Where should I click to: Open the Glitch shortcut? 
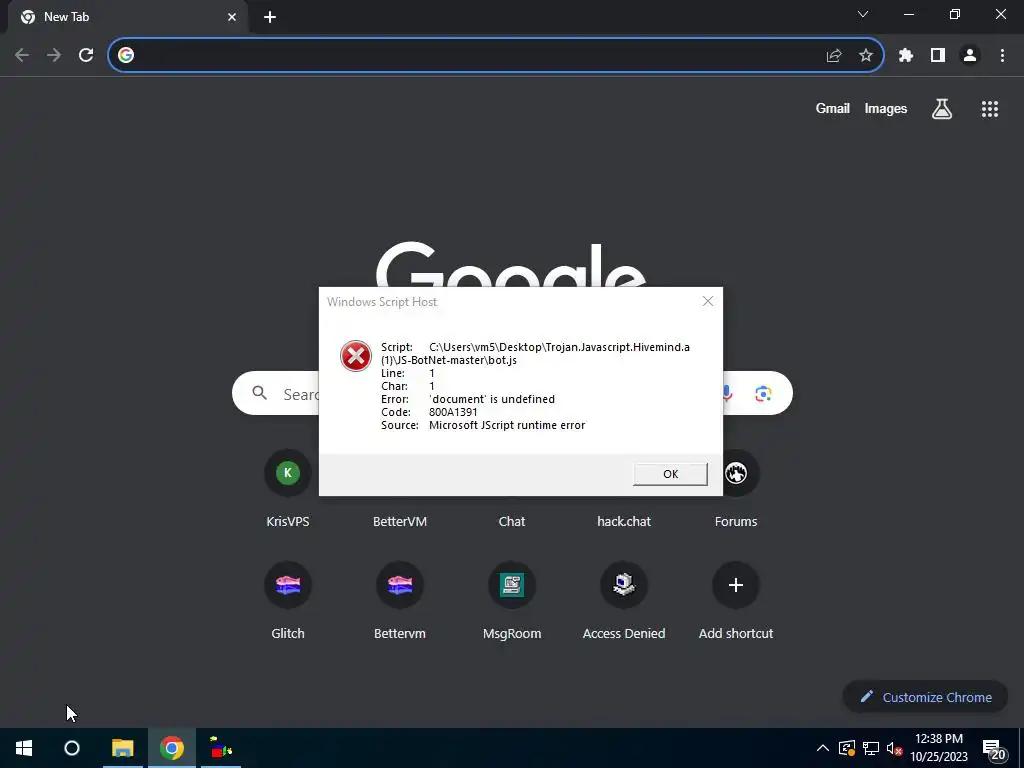(x=287, y=585)
